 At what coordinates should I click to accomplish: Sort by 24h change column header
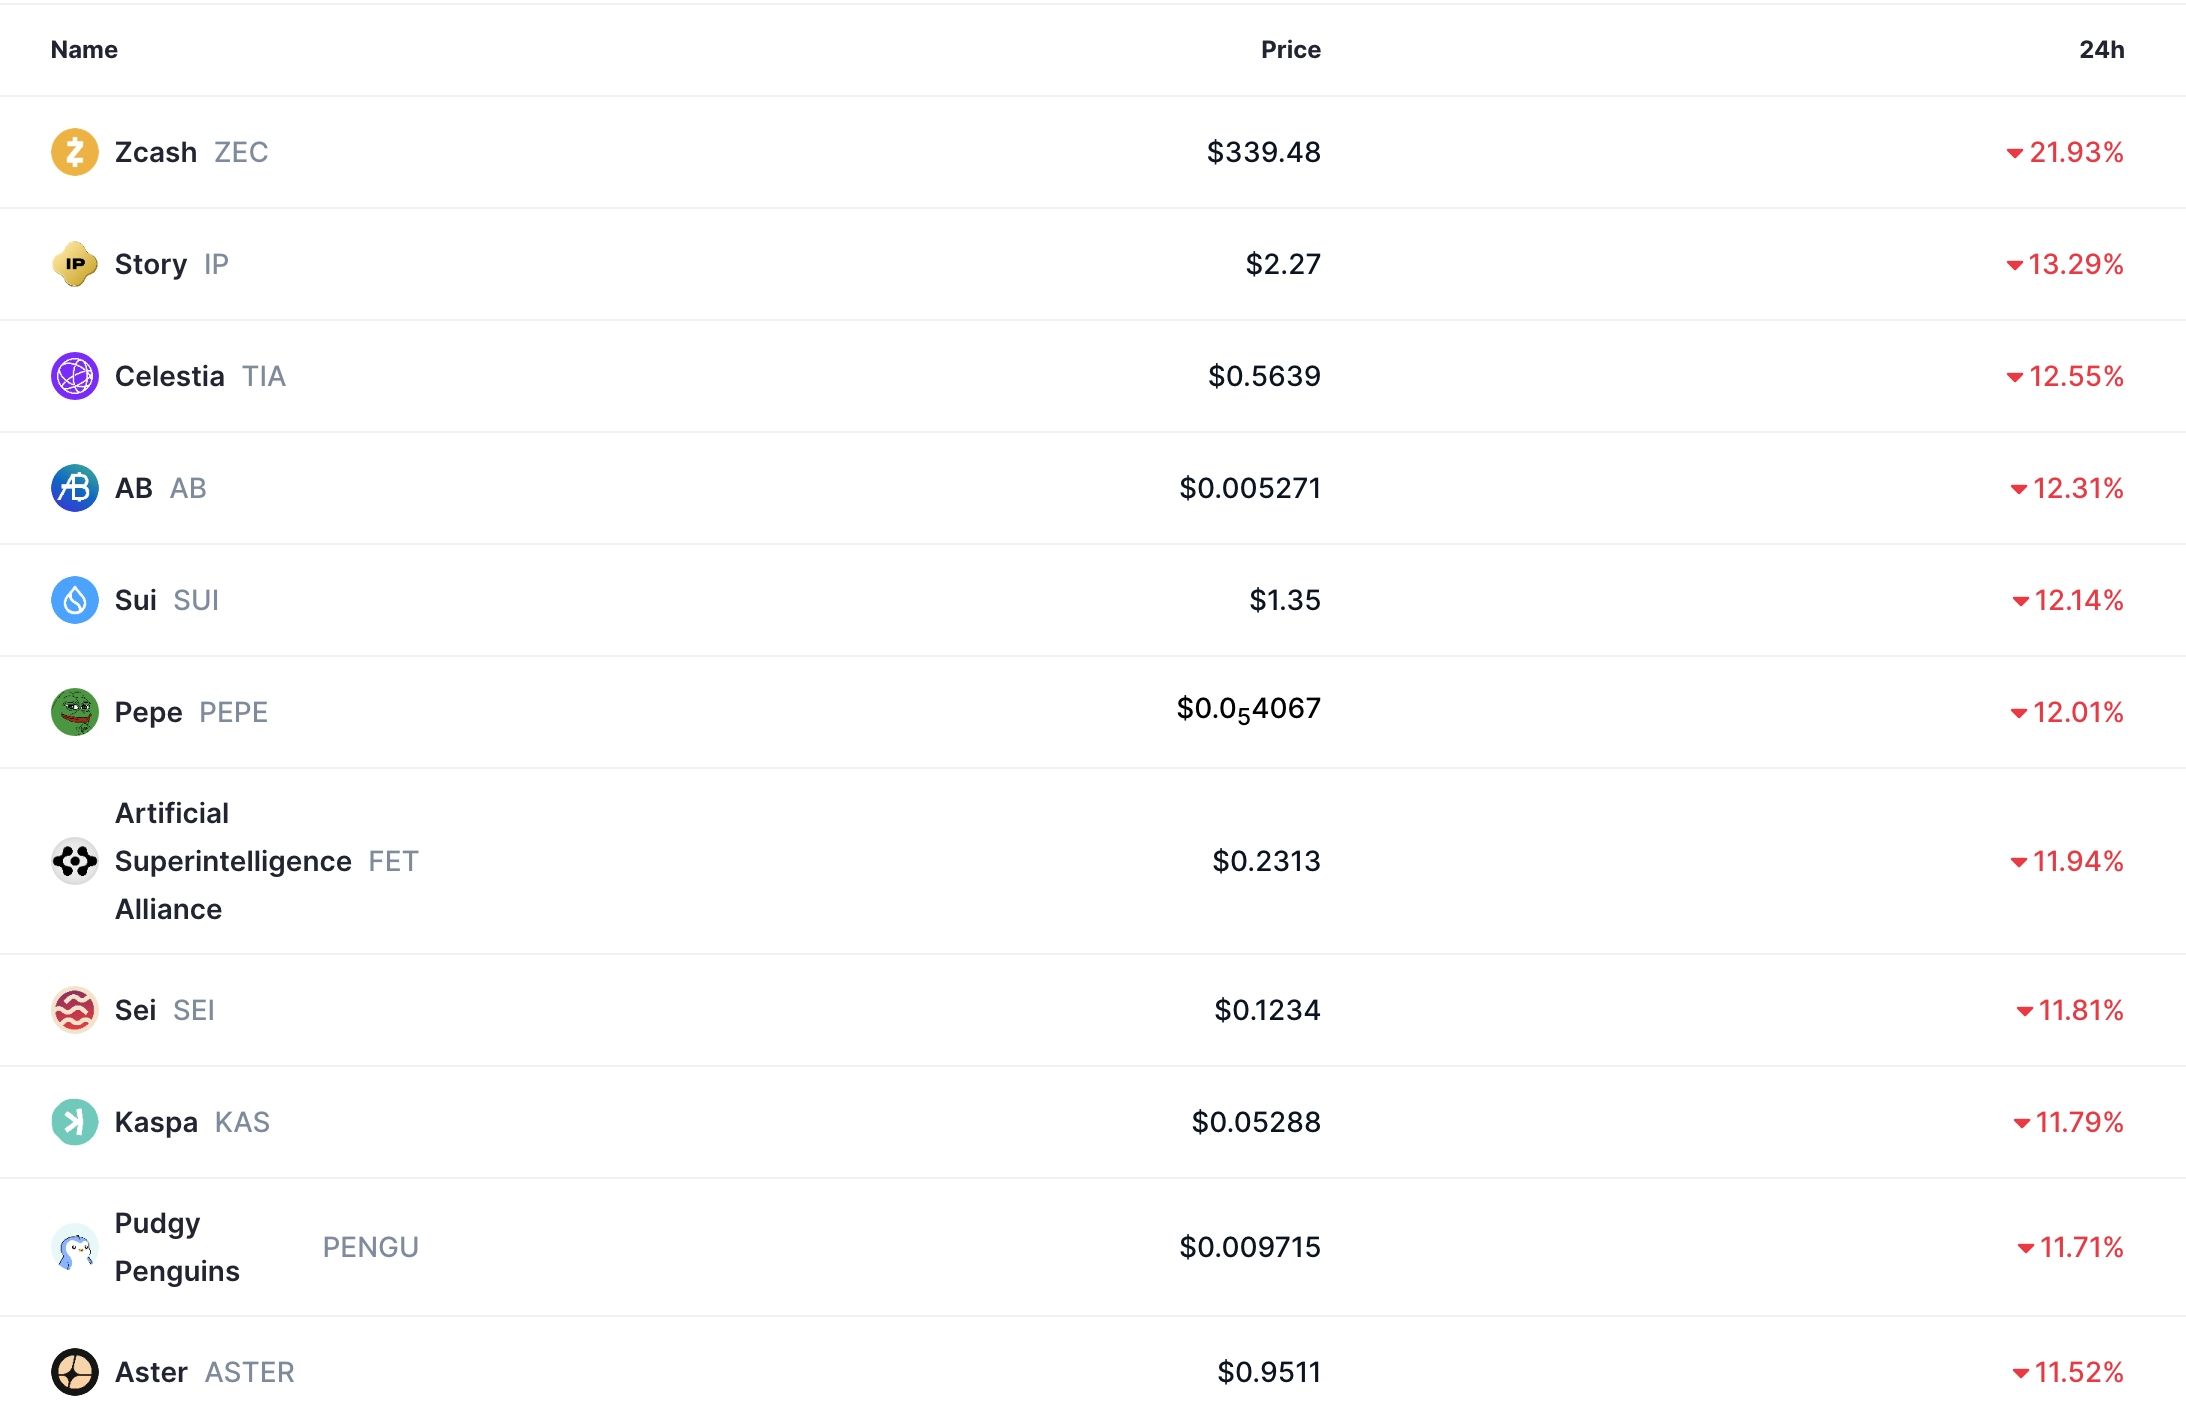point(2101,50)
